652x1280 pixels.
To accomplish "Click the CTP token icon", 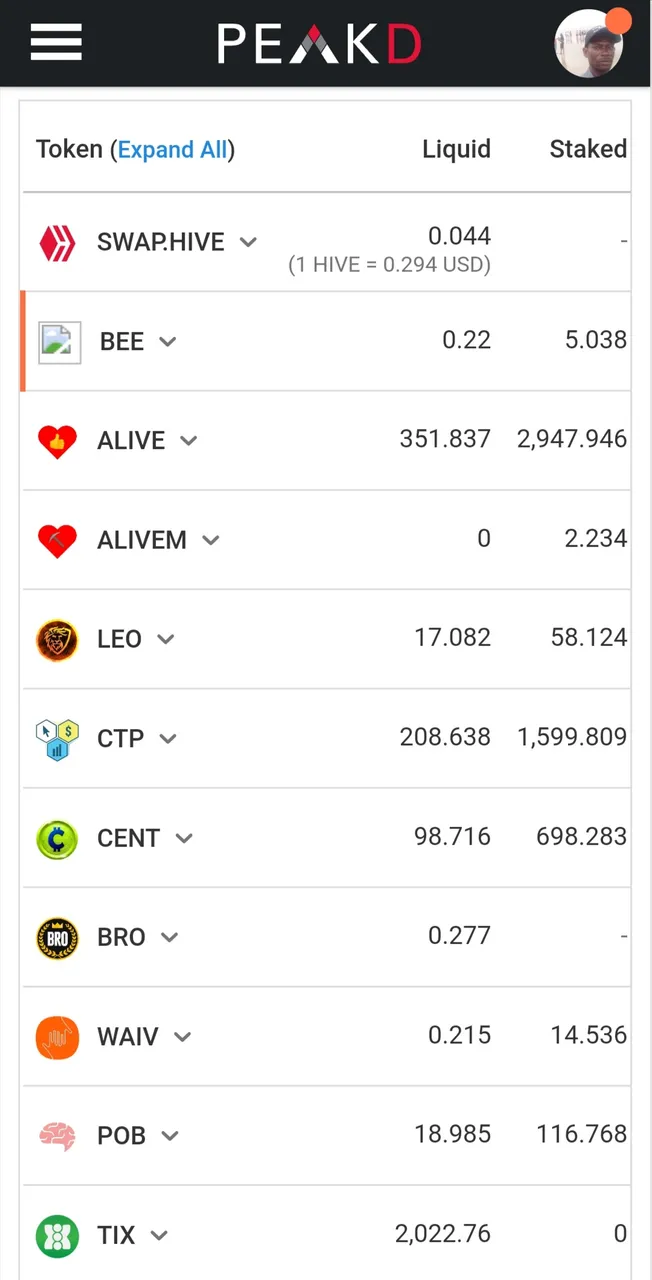I will click(x=57, y=739).
